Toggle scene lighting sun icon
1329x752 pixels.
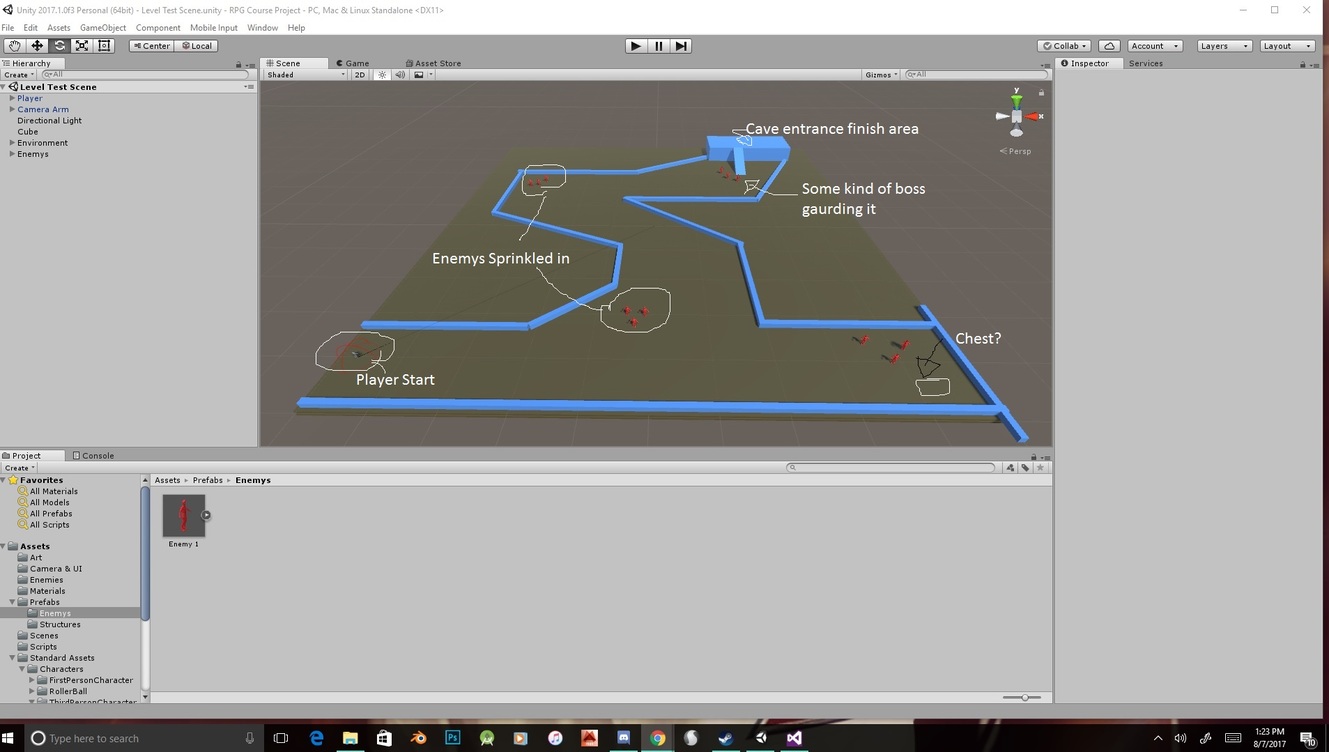pyautogui.click(x=382, y=75)
